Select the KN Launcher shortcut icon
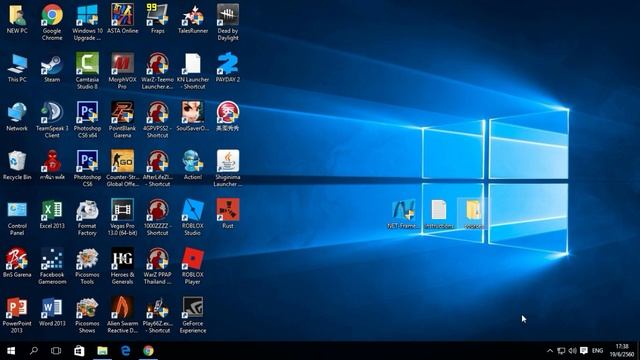 192,71
